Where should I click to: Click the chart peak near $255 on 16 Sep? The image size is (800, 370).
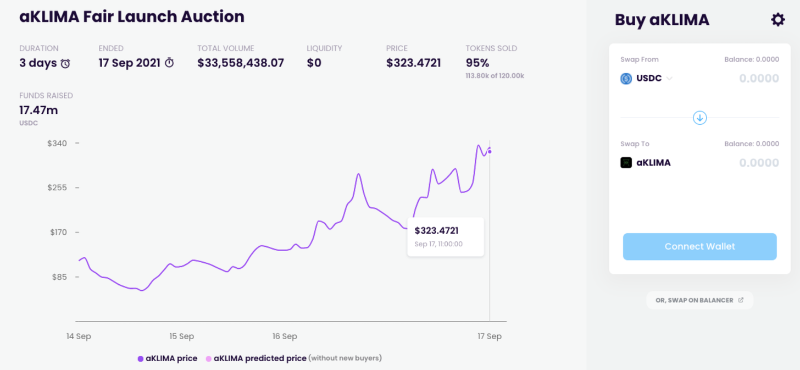tap(359, 174)
